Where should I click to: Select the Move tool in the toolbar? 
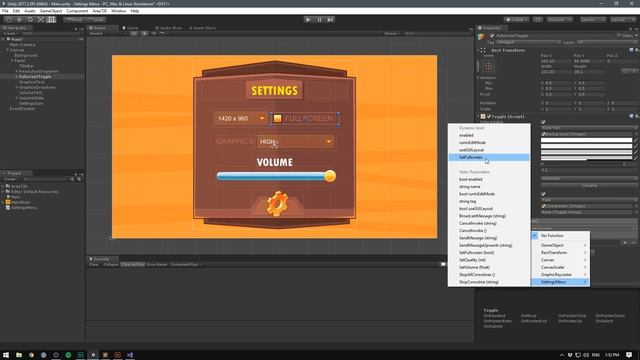pos(19,20)
